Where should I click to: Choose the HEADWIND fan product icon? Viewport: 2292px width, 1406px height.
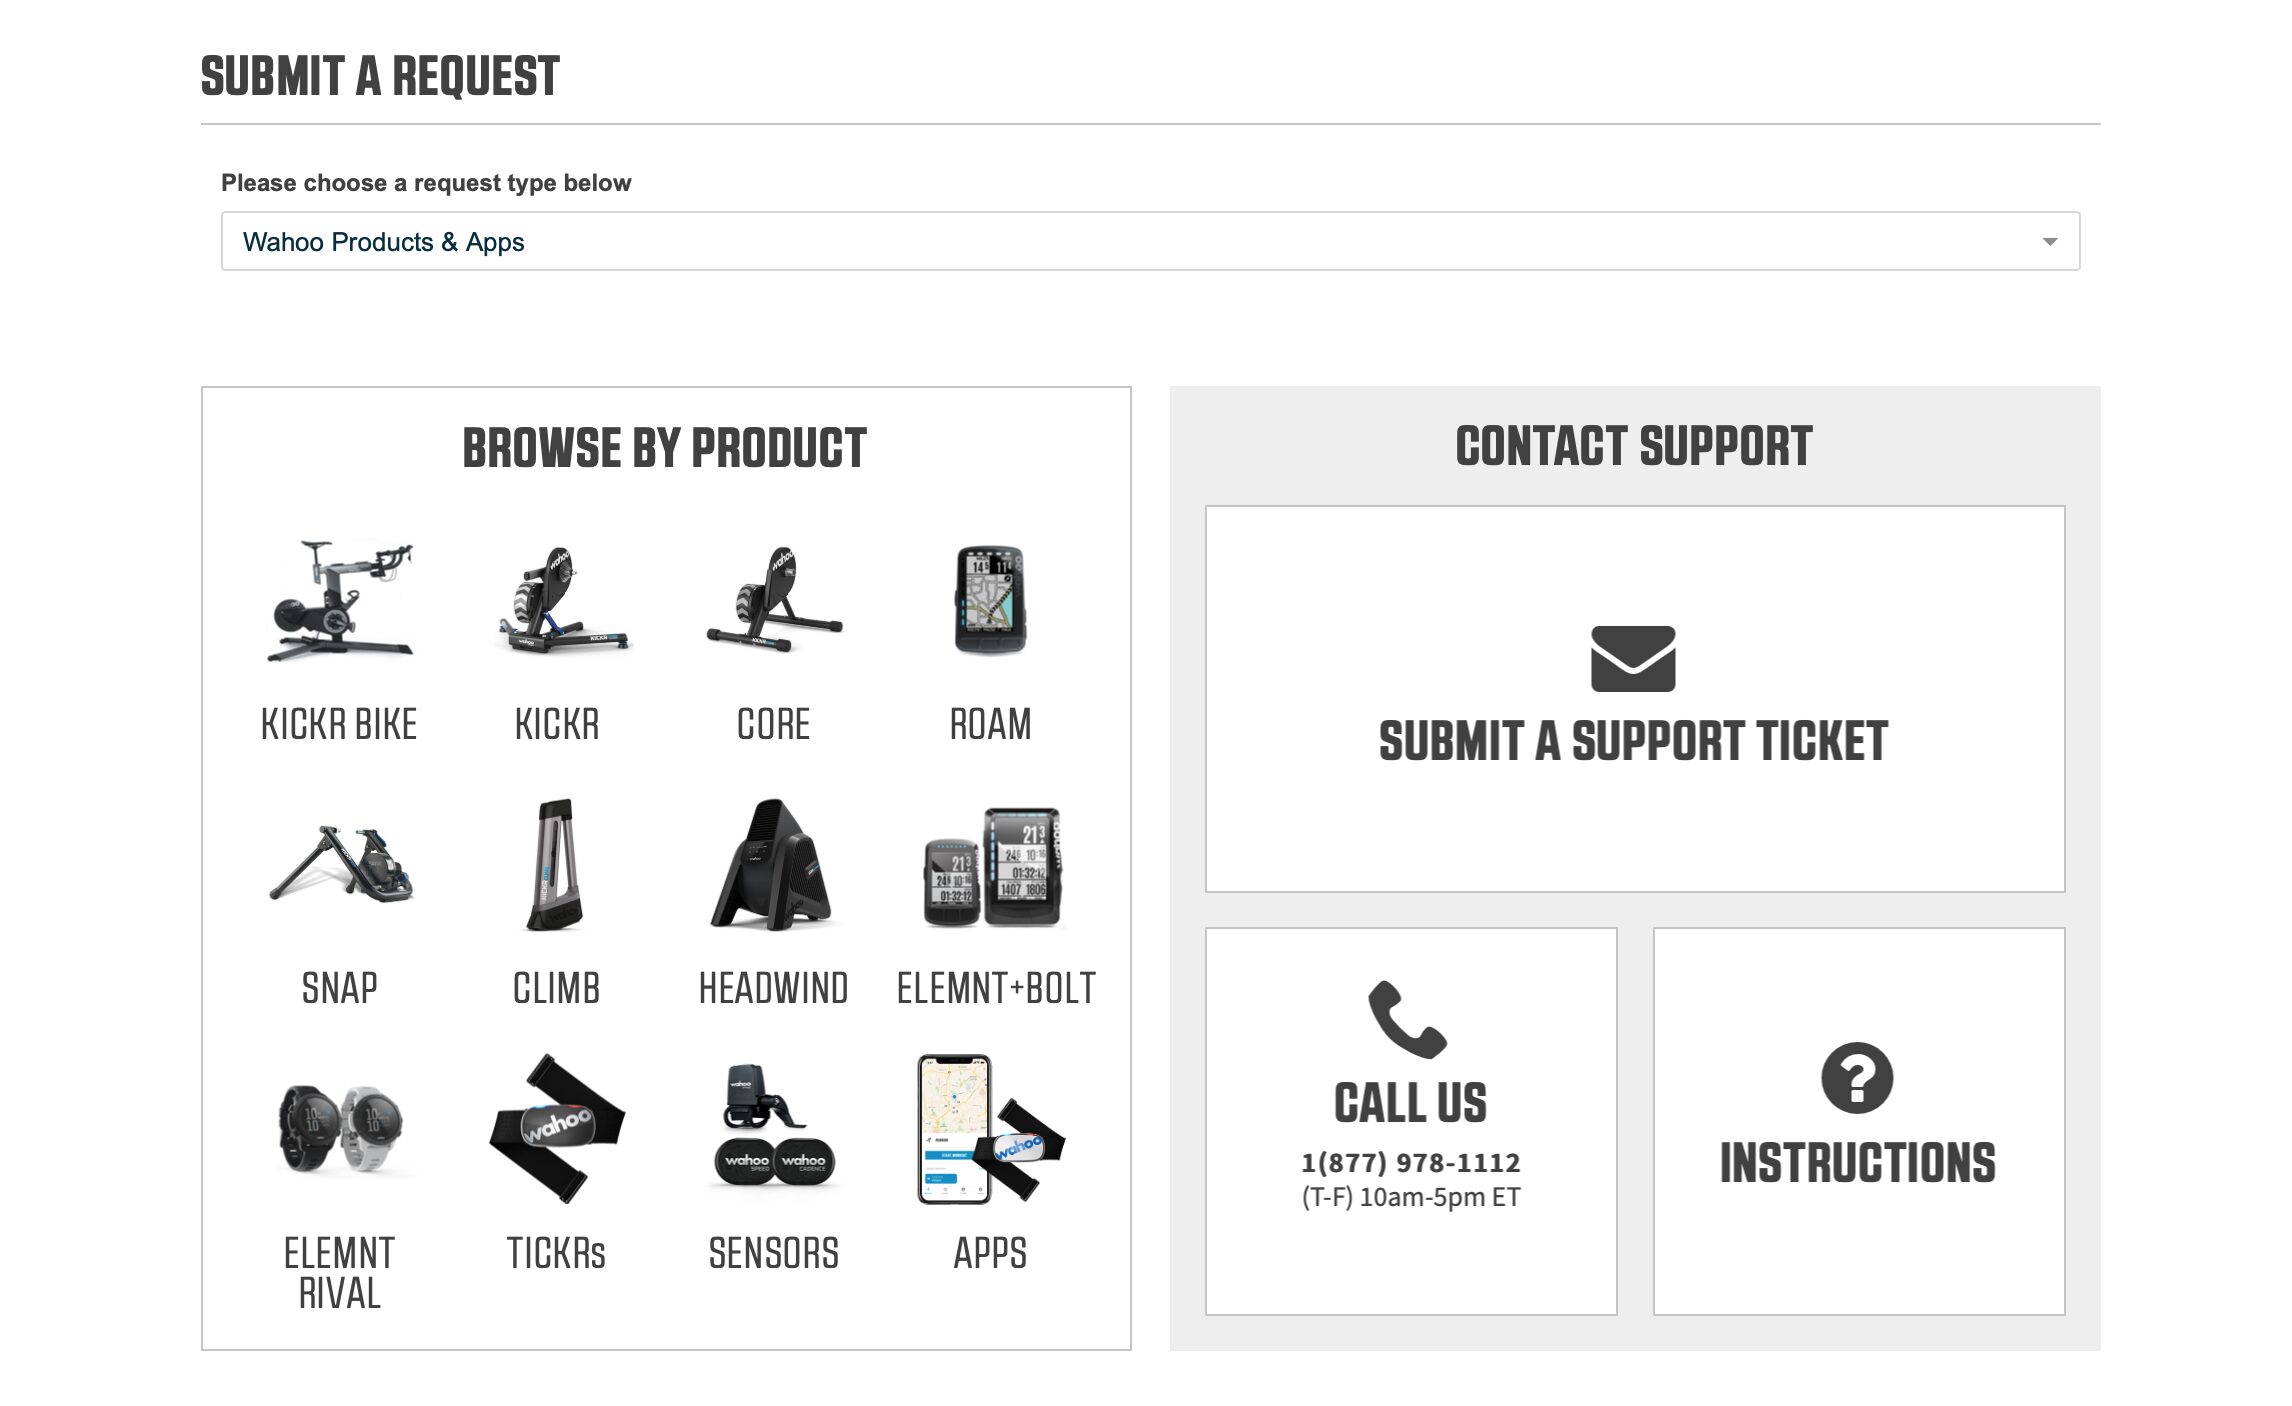(771, 865)
